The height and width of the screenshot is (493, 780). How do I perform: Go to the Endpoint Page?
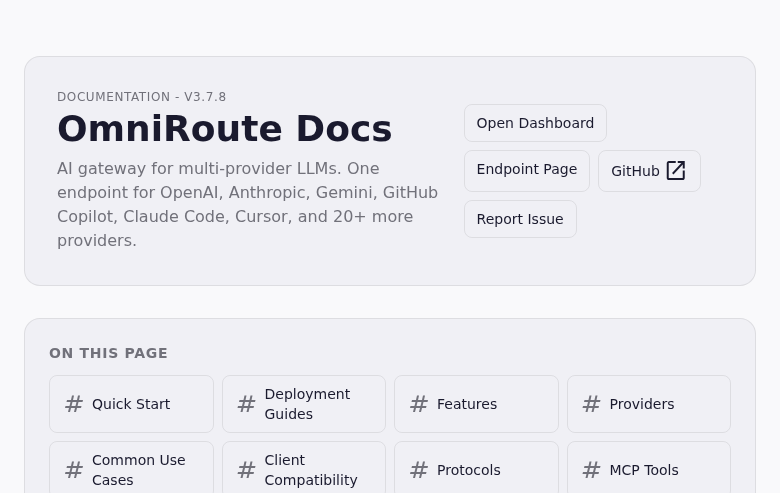click(527, 171)
